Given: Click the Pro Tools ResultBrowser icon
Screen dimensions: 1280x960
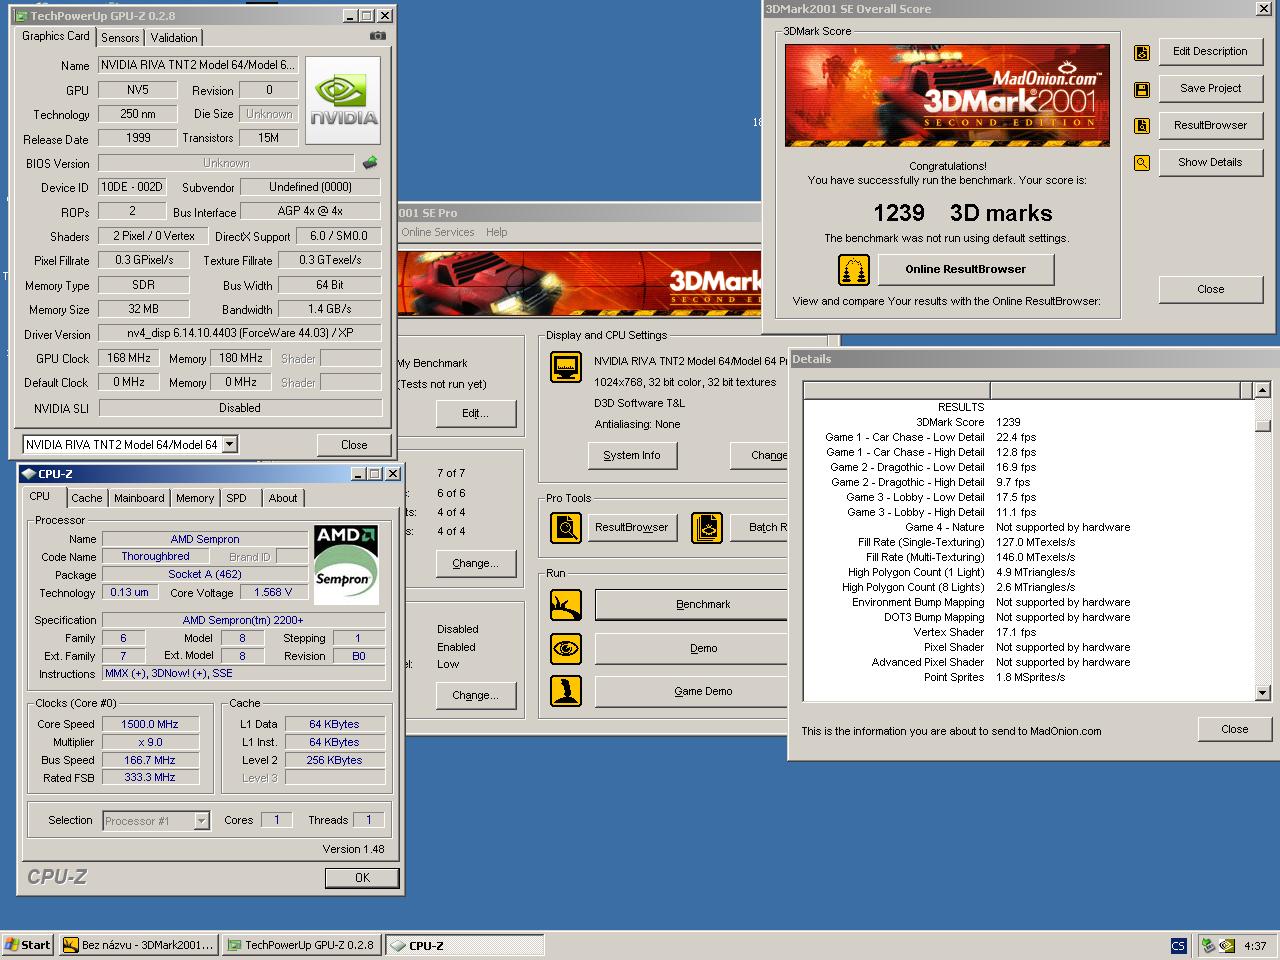Looking at the screenshot, I should click(x=566, y=527).
